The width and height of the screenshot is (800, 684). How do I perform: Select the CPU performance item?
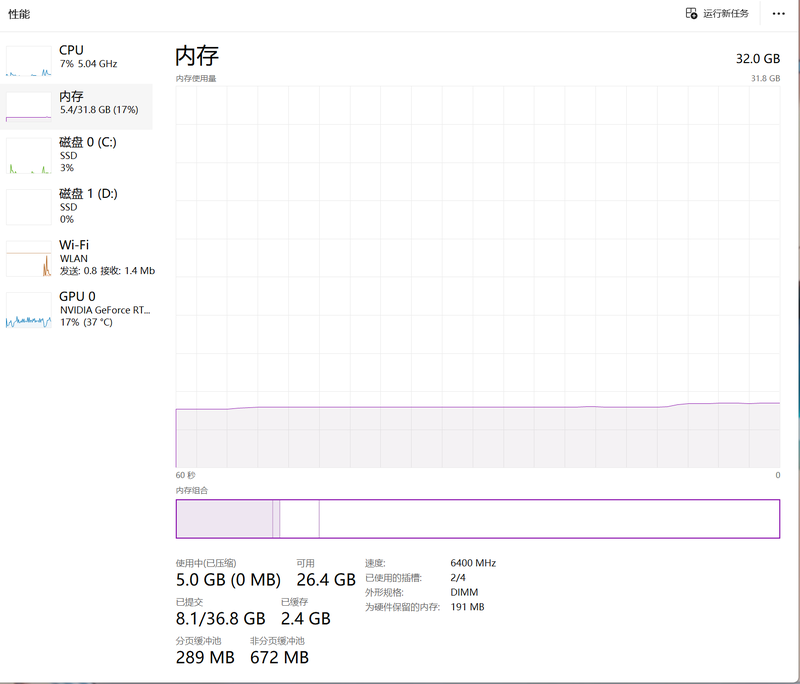point(77,60)
